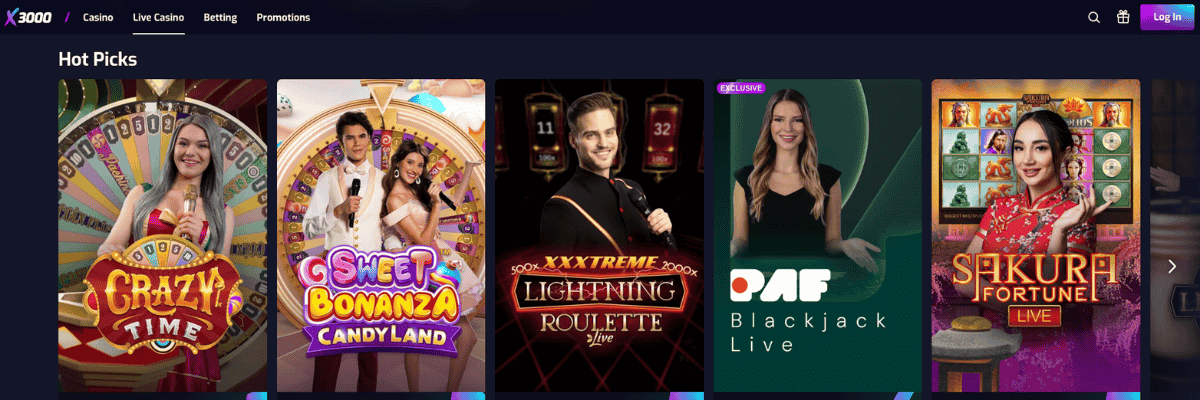Open the Betting section

220,17
